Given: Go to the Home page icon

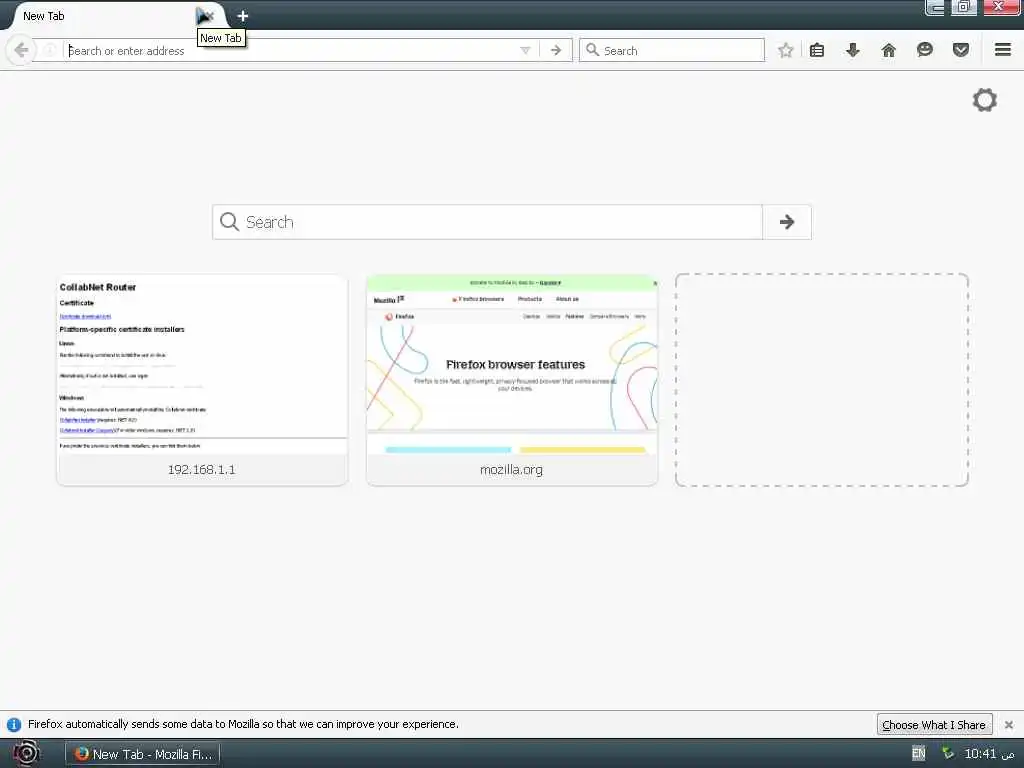Looking at the screenshot, I should click(x=889, y=50).
